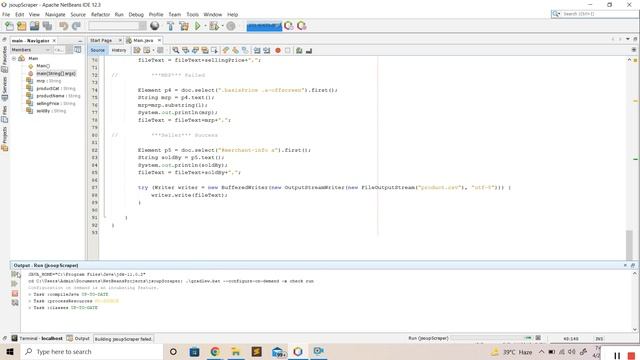Click the red Start Macro Recording icon
640x360 pixels.
click(x=278, y=51)
